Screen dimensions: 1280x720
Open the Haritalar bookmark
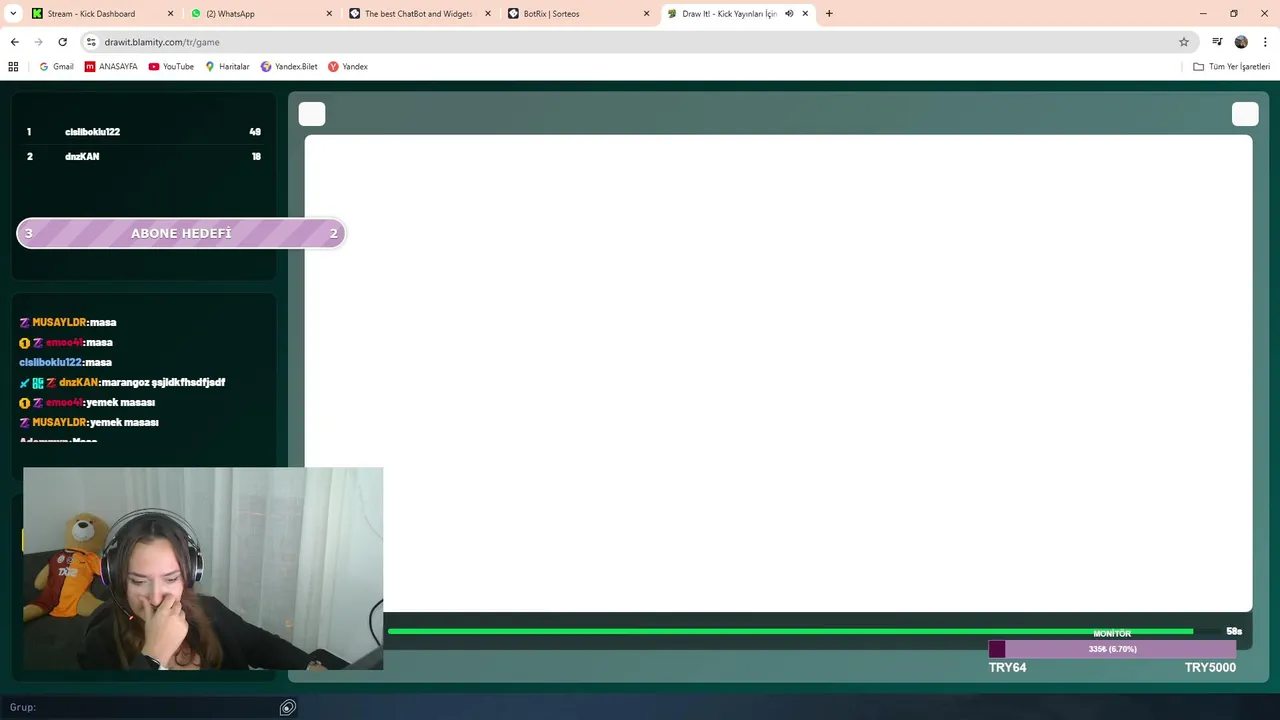[227, 67]
